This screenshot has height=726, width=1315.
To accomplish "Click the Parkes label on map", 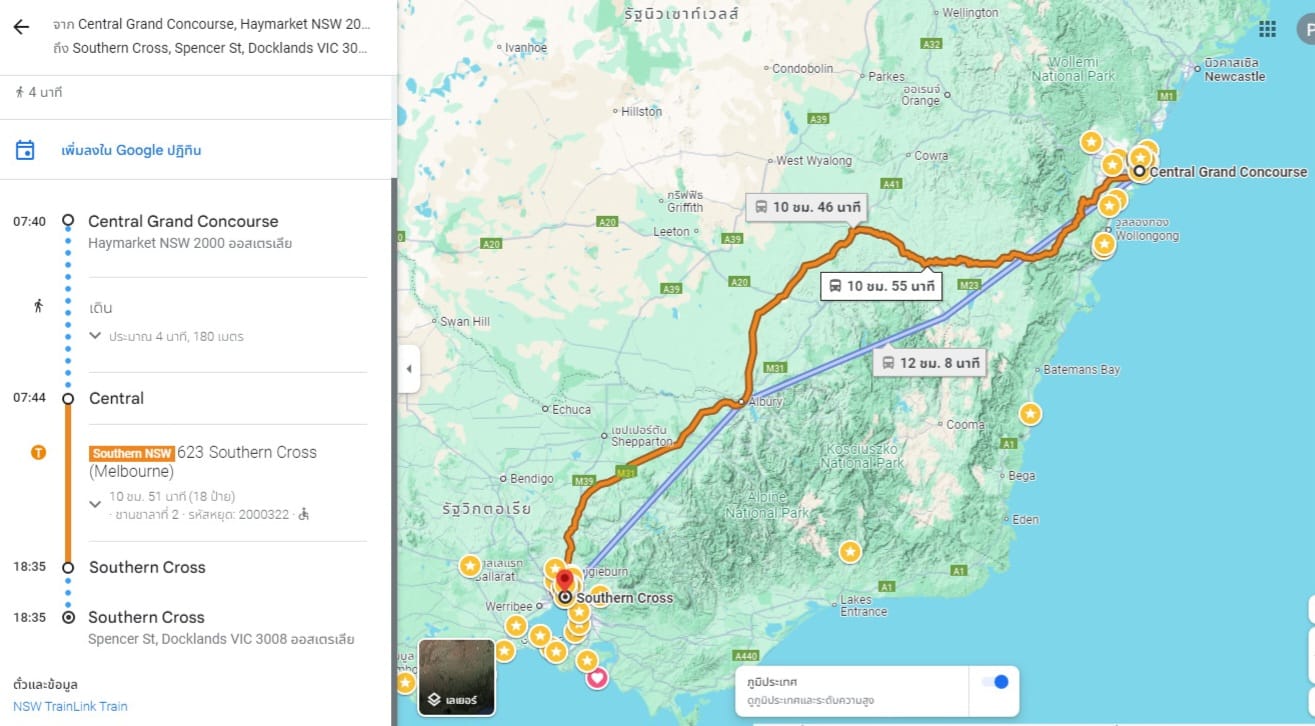I will pos(886,76).
